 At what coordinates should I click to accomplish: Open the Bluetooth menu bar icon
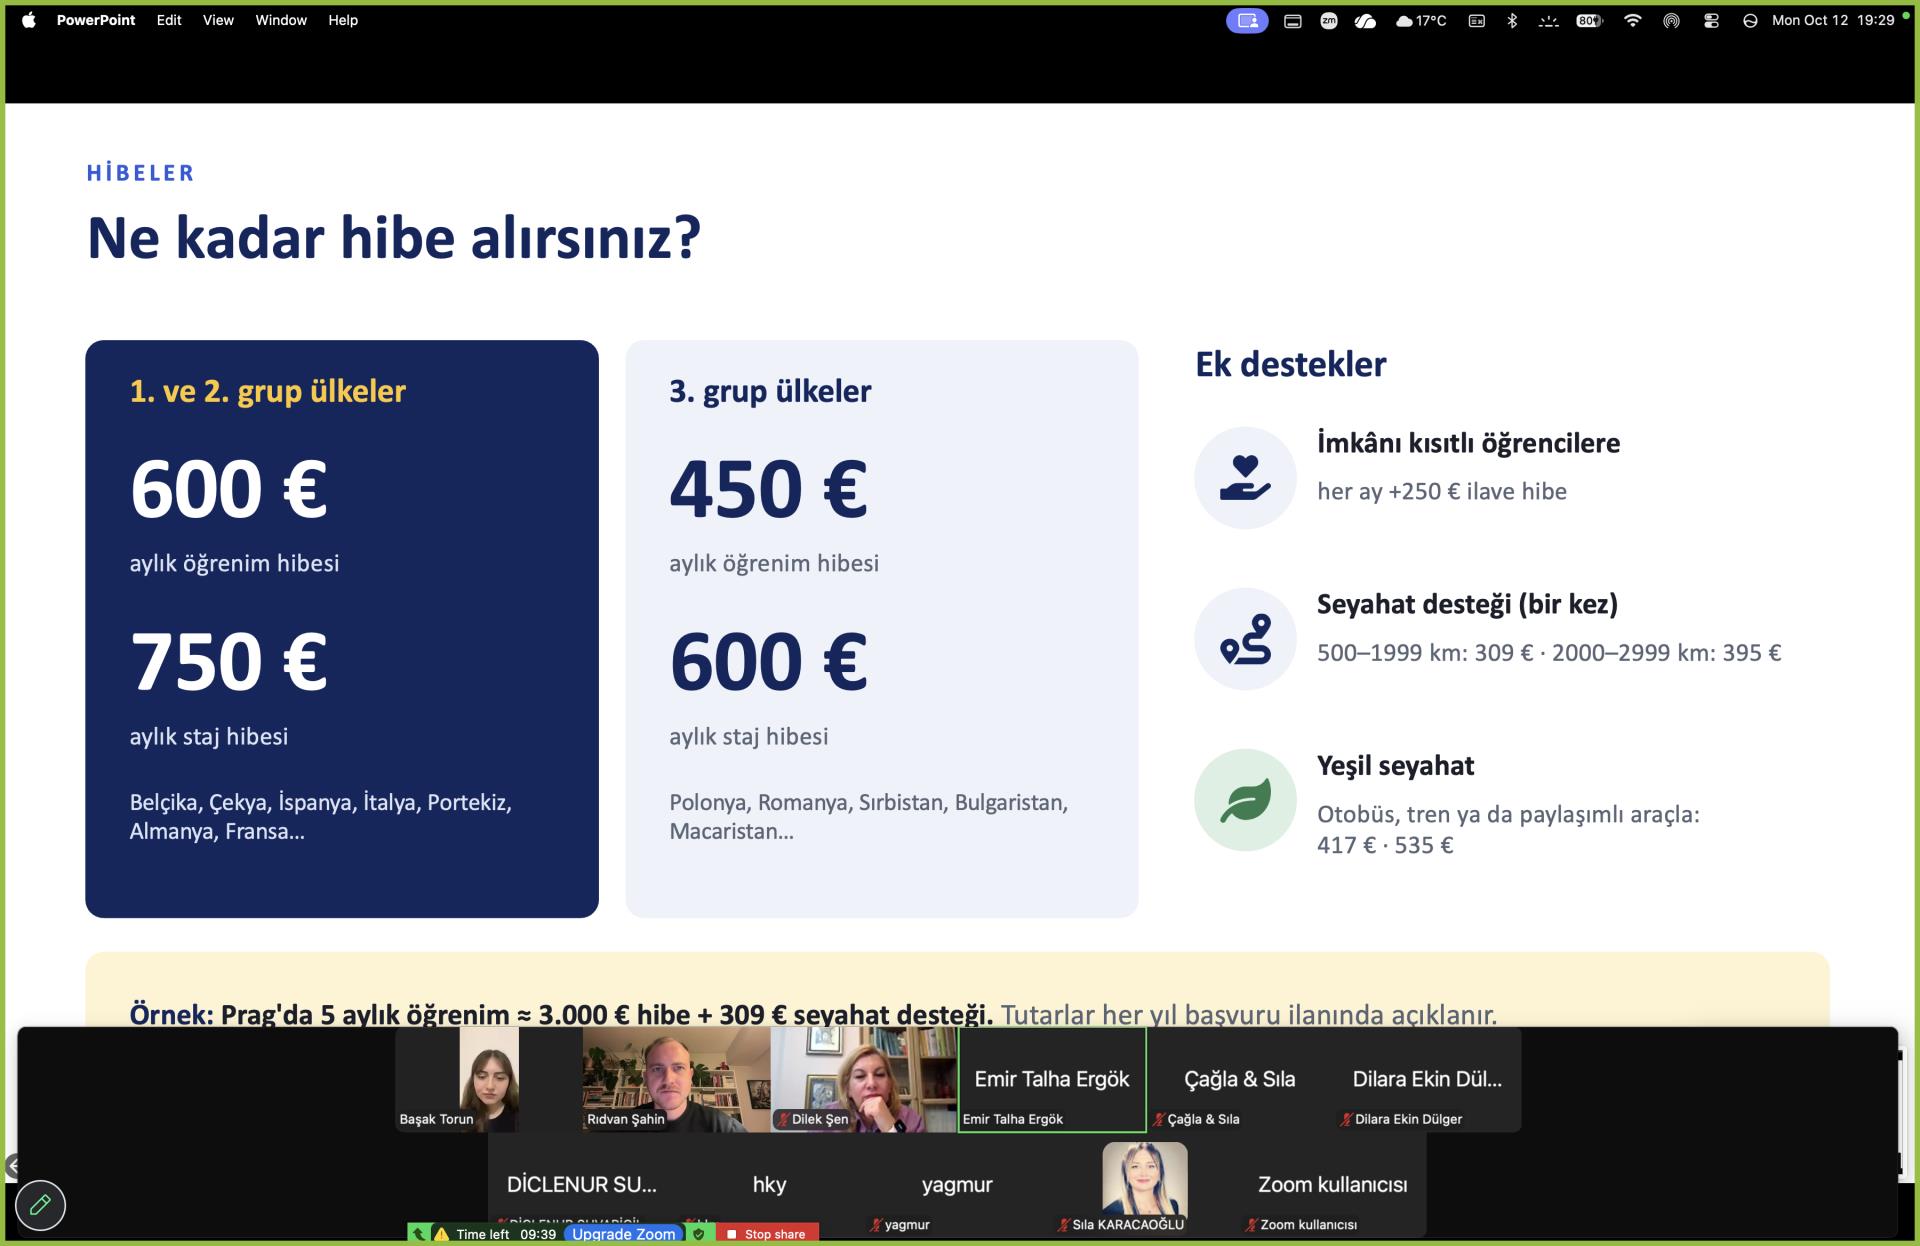1512,20
